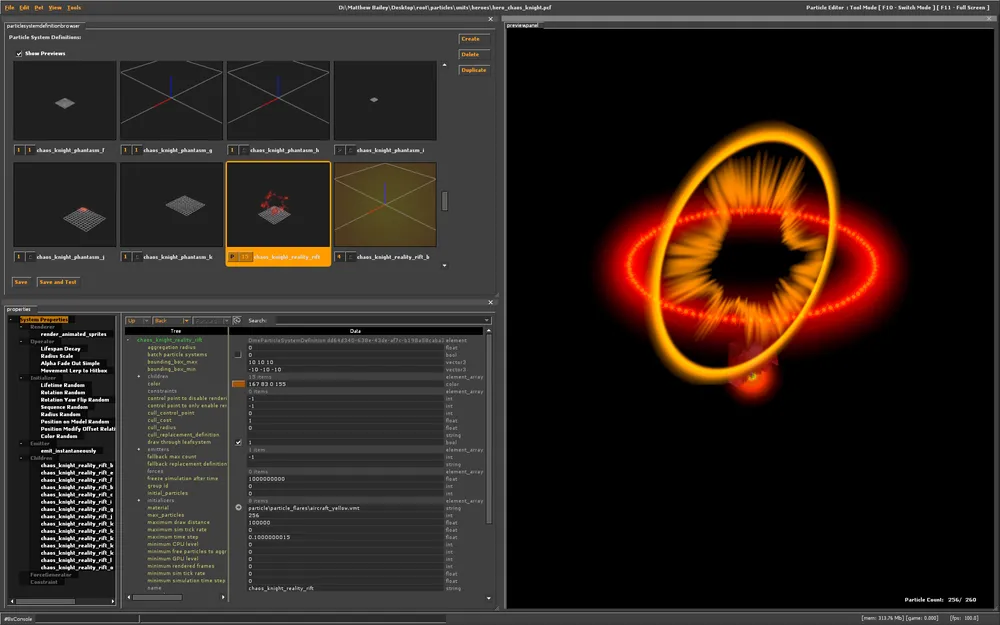Open the Search field dropdown arrow

pos(487,321)
